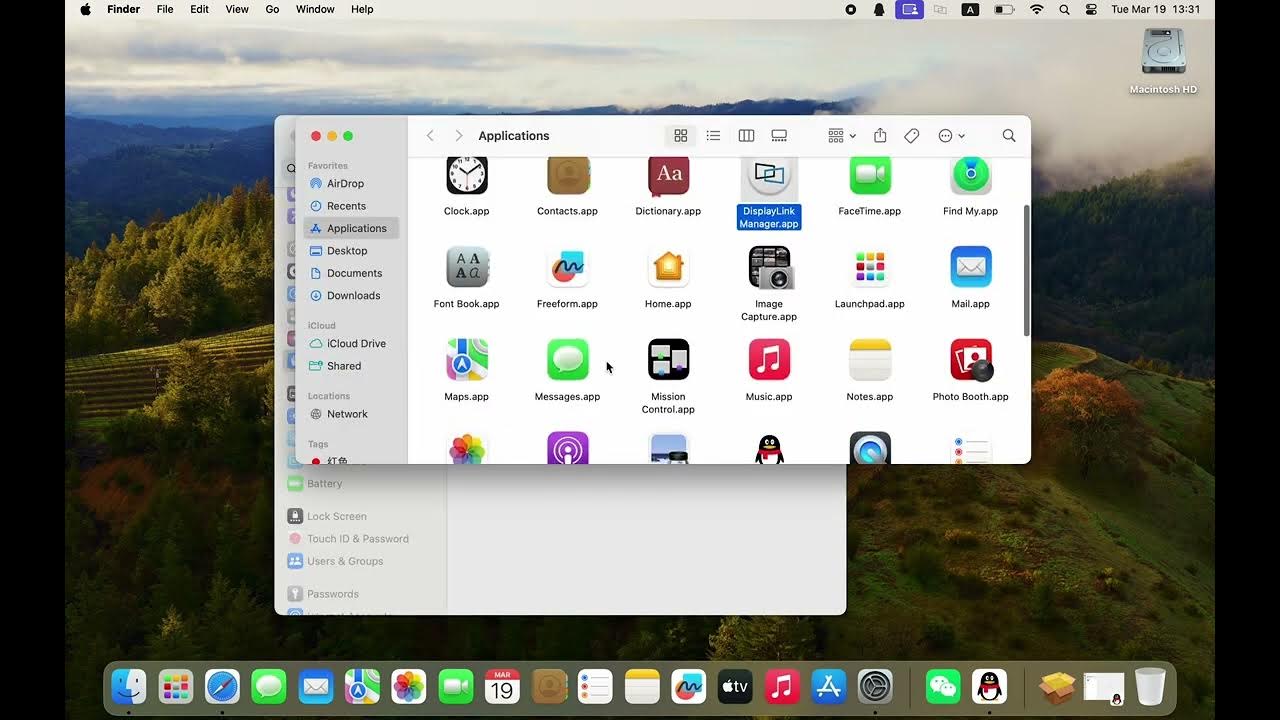The height and width of the screenshot is (720, 1280).
Task: Switch Finder to icon view
Action: pyautogui.click(x=681, y=136)
